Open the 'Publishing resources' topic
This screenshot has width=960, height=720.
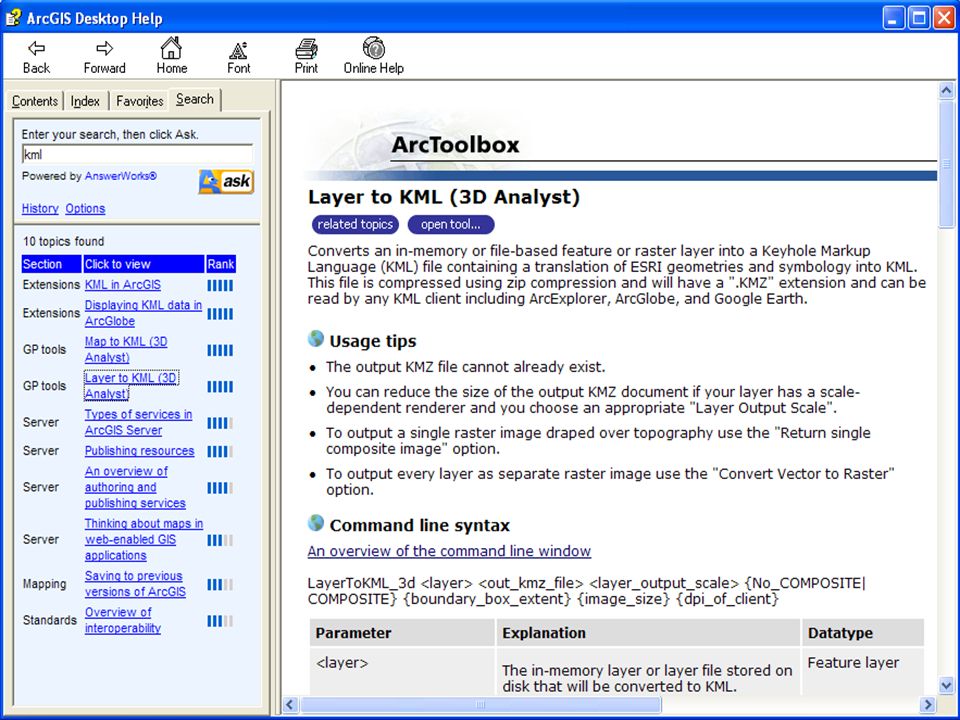tap(139, 451)
